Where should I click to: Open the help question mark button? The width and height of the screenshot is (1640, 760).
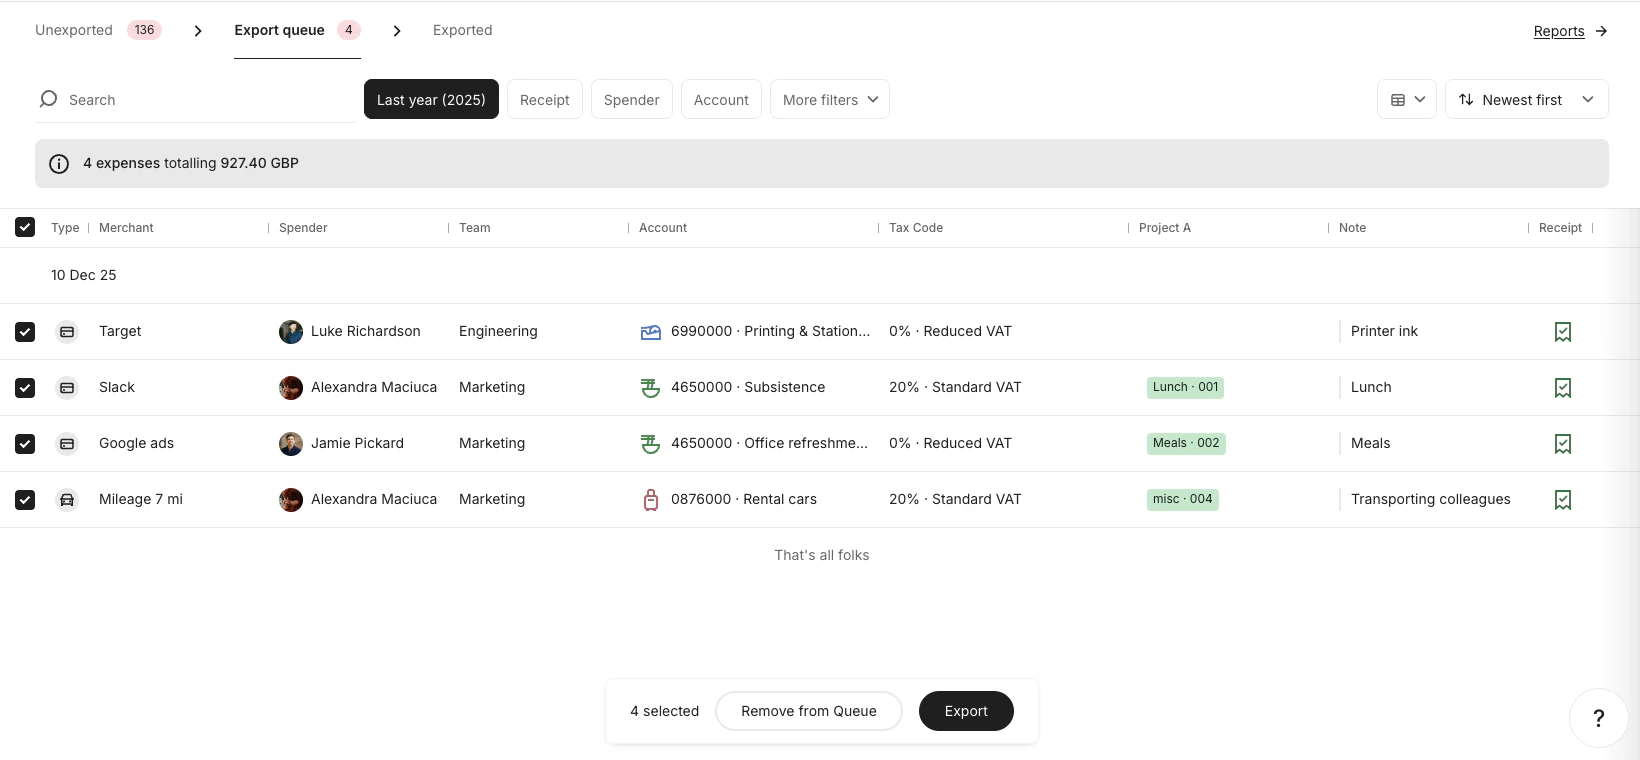(x=1599, y=718)
